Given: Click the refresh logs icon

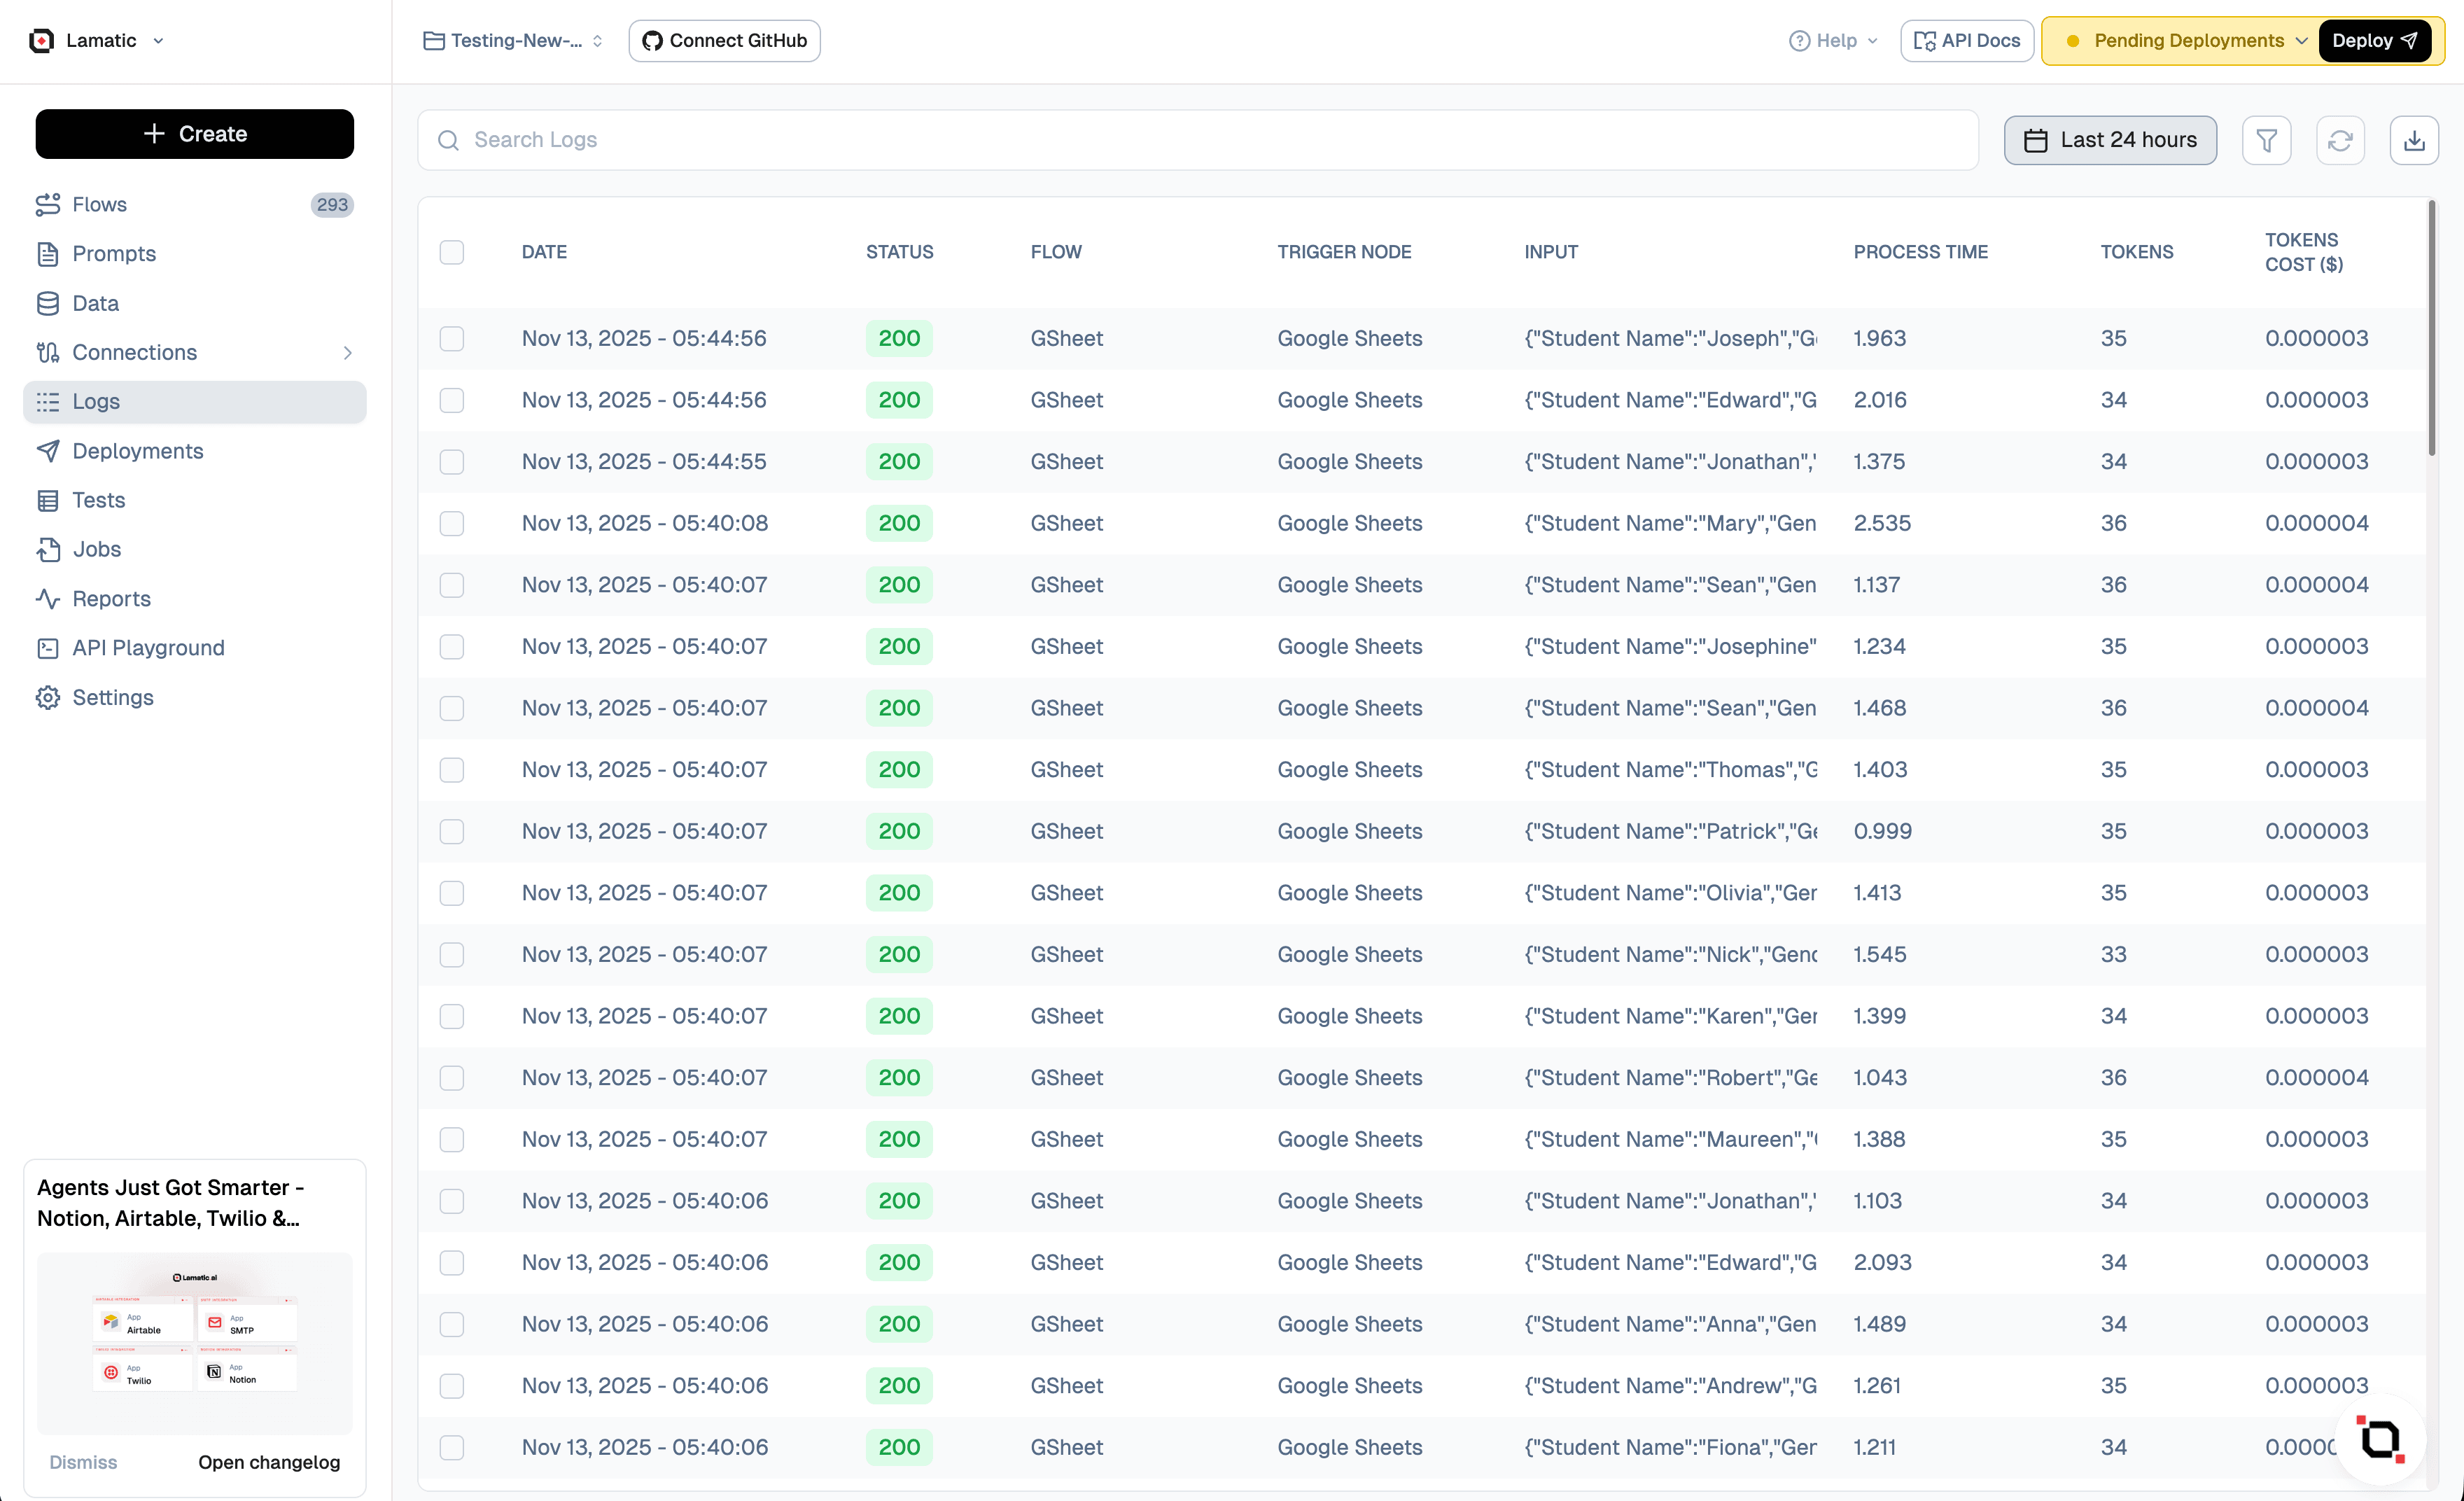Looking at the screenshot, I should (2340, 140).
